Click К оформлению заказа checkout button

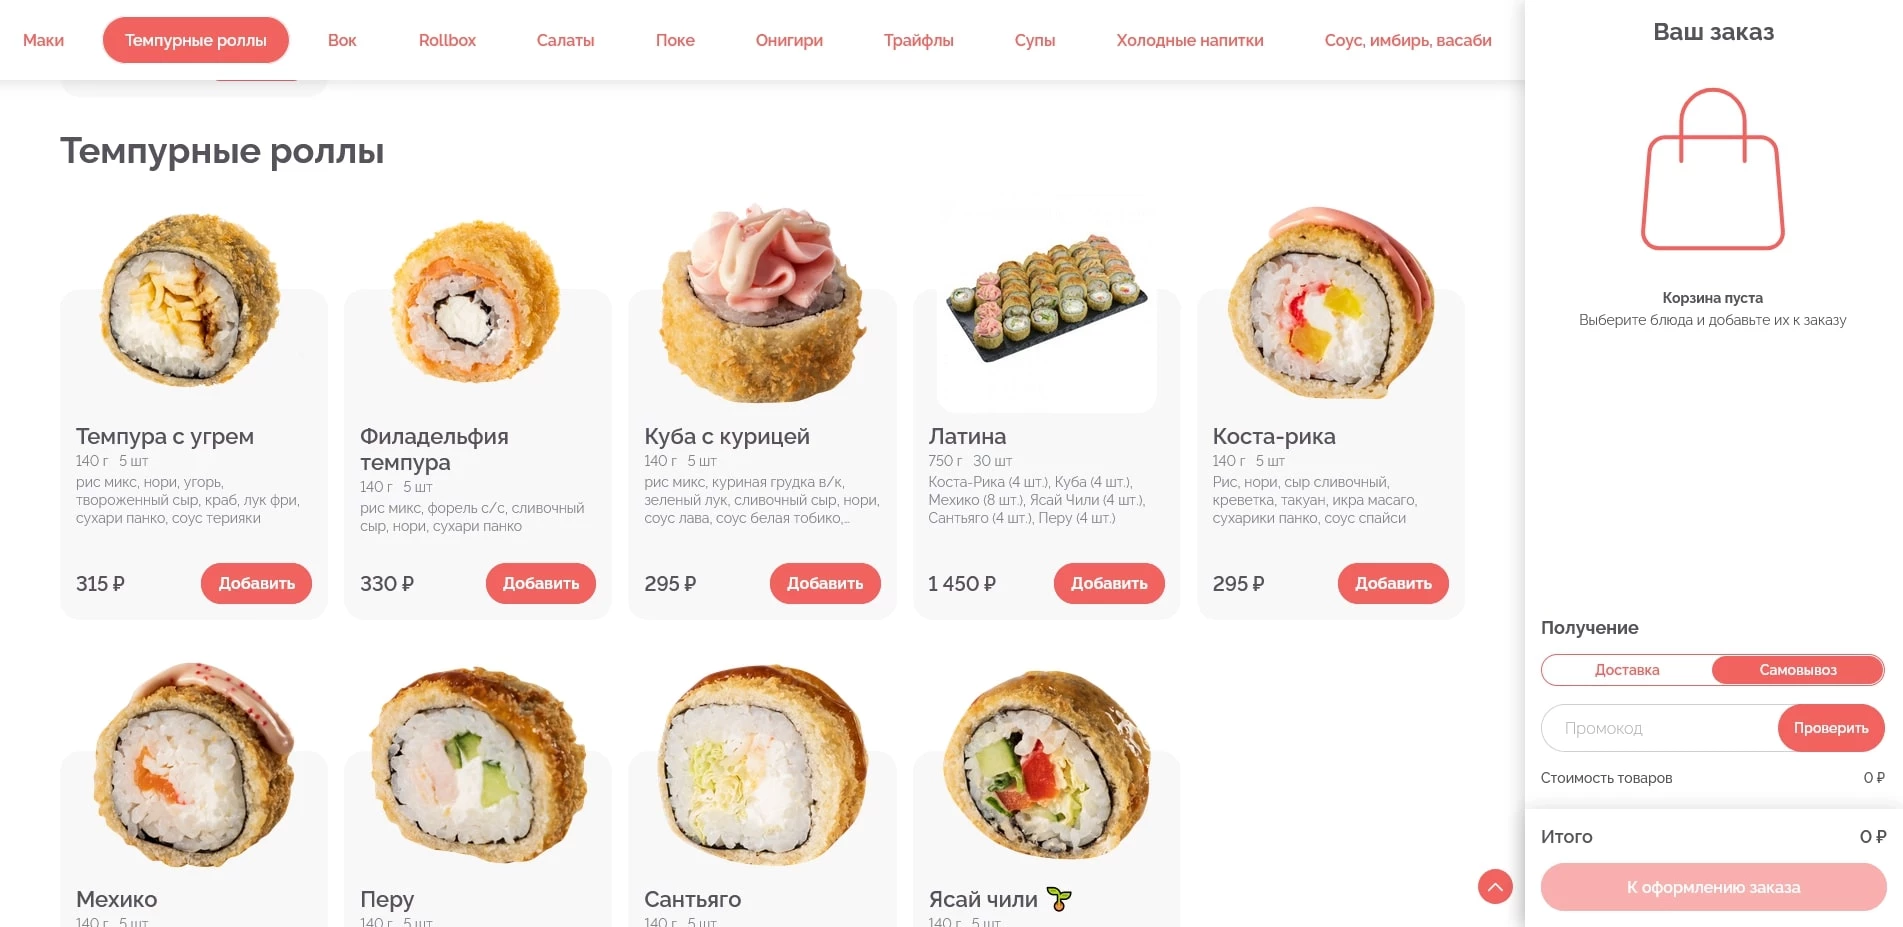tap(1713, 887)
